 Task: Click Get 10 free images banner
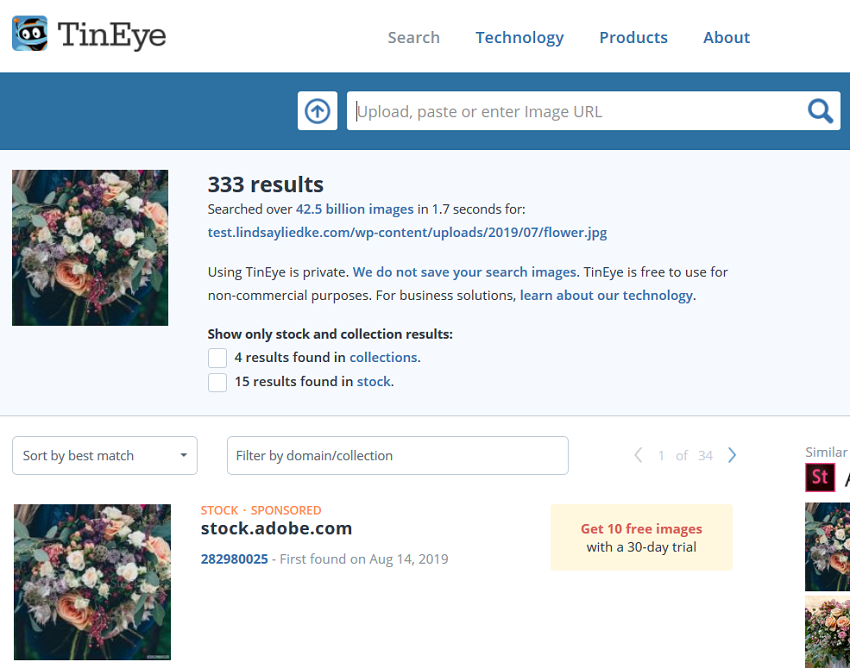641,537
